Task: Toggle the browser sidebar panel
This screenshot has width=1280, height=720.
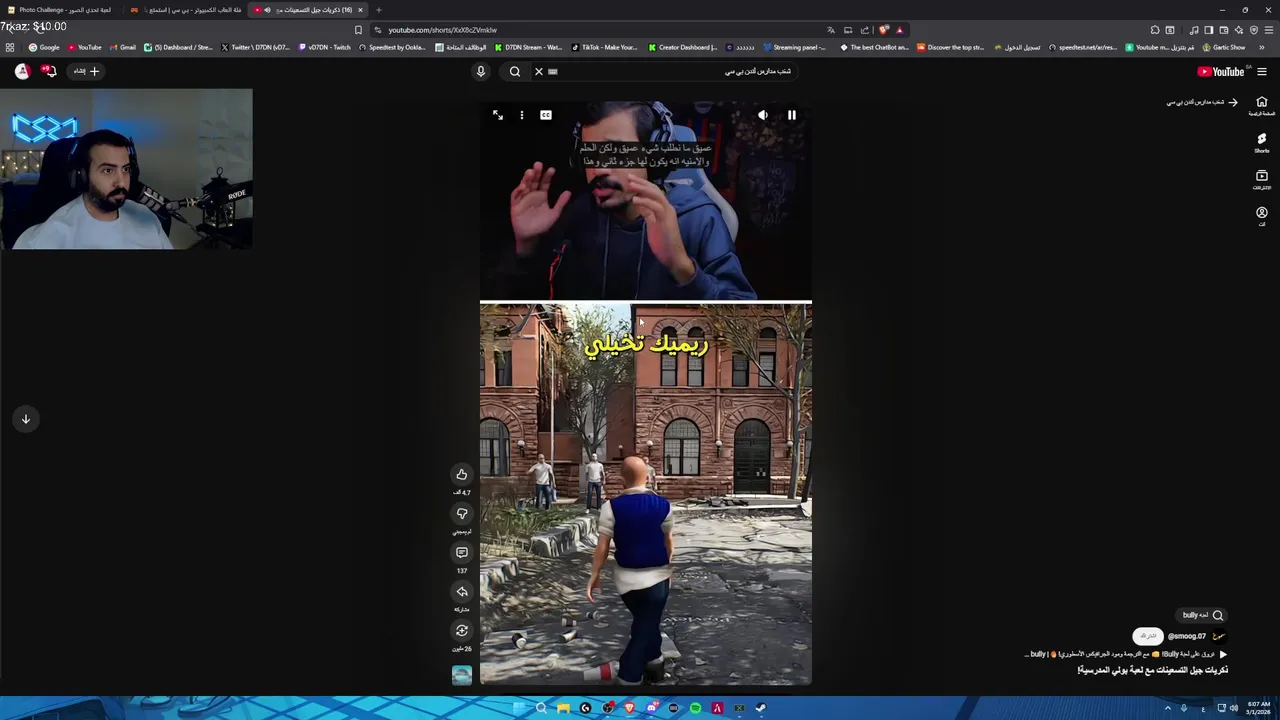Action: pyautogui.click(x=1209, y=30)
